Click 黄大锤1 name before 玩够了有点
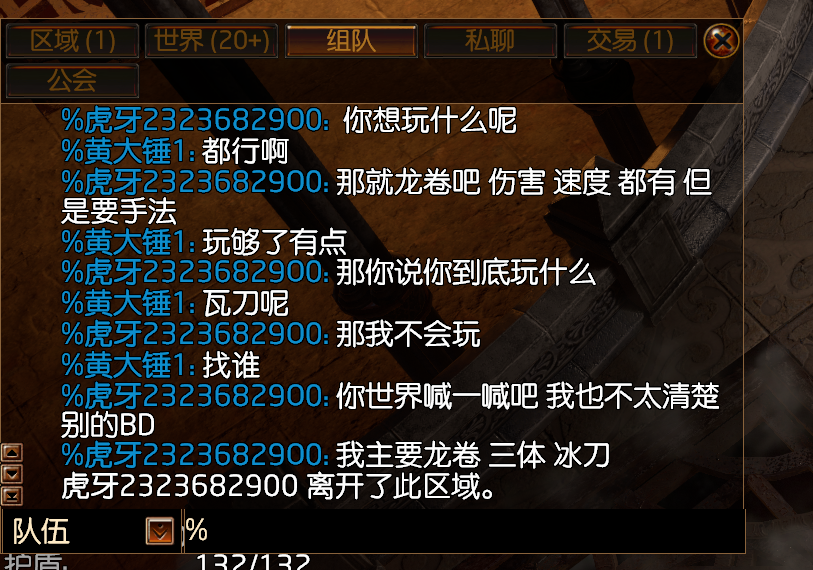Viewport: 813px width, 570px height. coord(128,242)
